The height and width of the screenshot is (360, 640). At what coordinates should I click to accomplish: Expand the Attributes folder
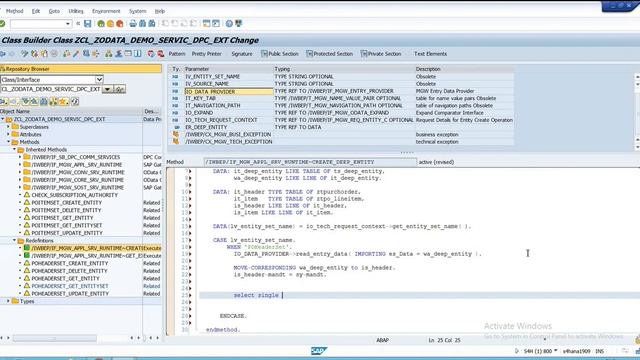click(x=9, y=134)
